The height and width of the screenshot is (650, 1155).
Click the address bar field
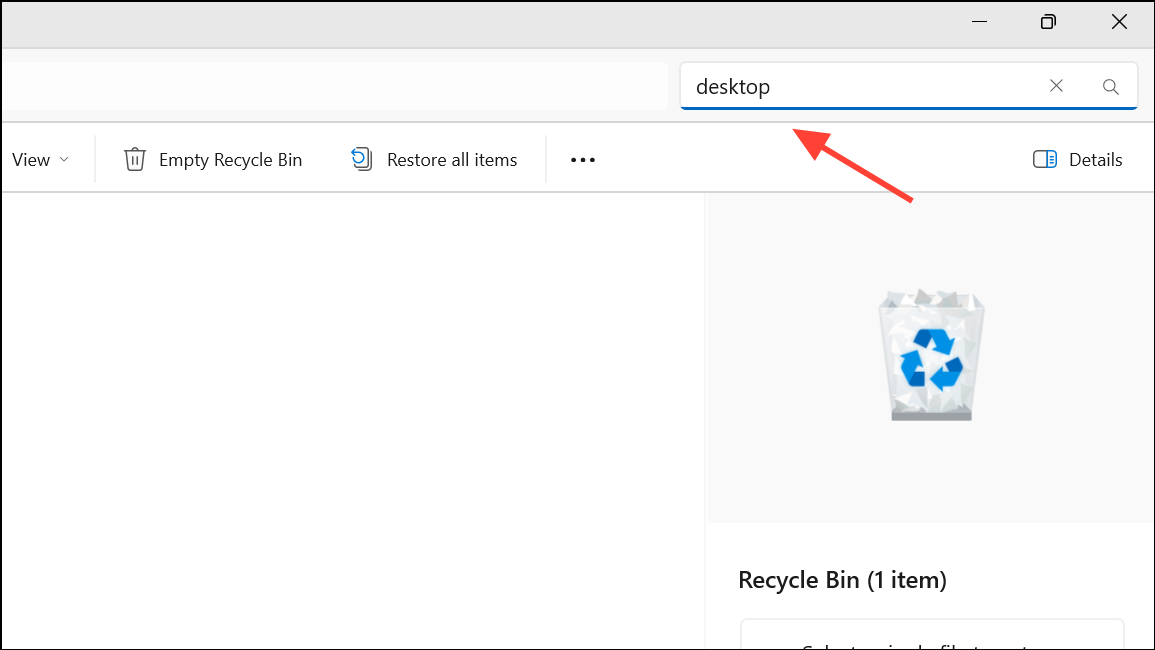coord(334,86)
